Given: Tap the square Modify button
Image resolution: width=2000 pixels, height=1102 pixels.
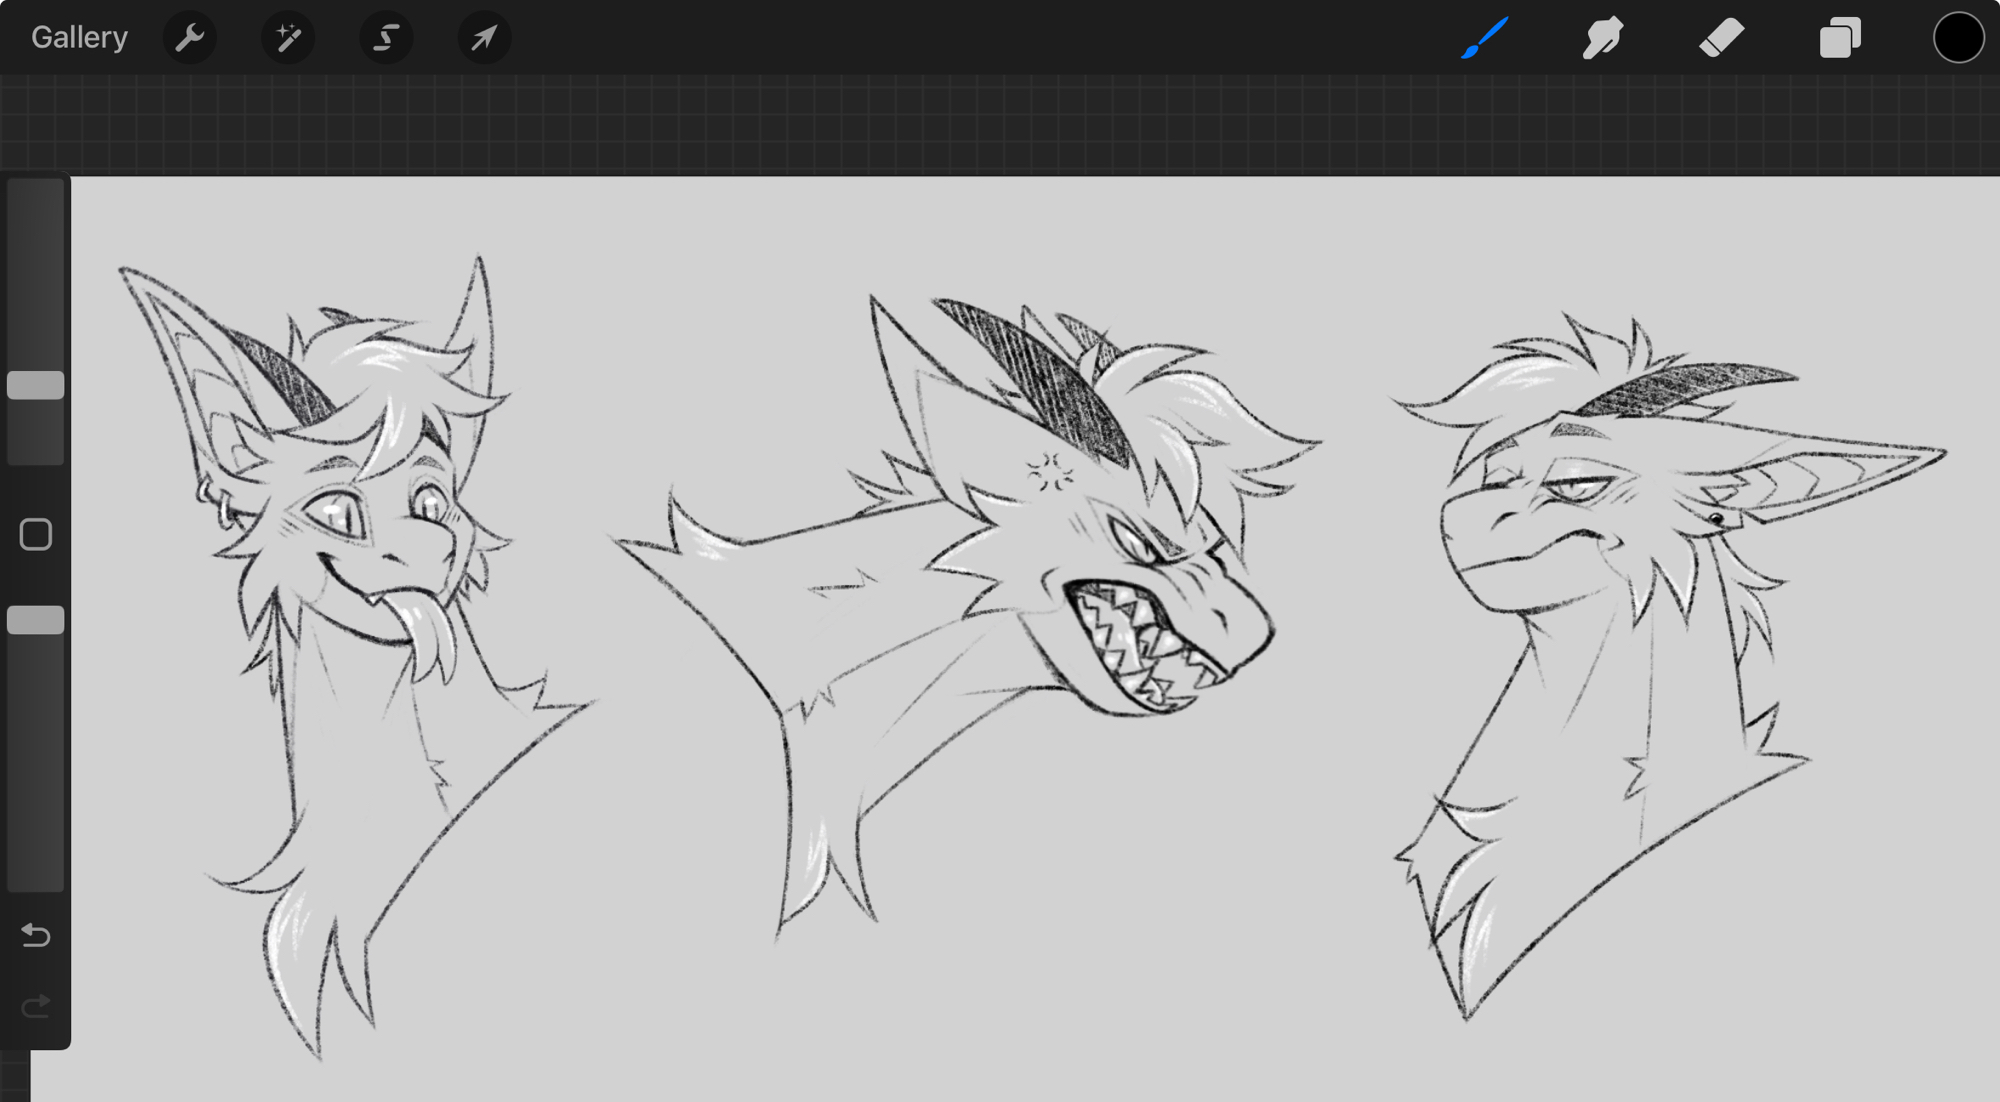Looking at the screenshot, I should (x=36, y=535).
